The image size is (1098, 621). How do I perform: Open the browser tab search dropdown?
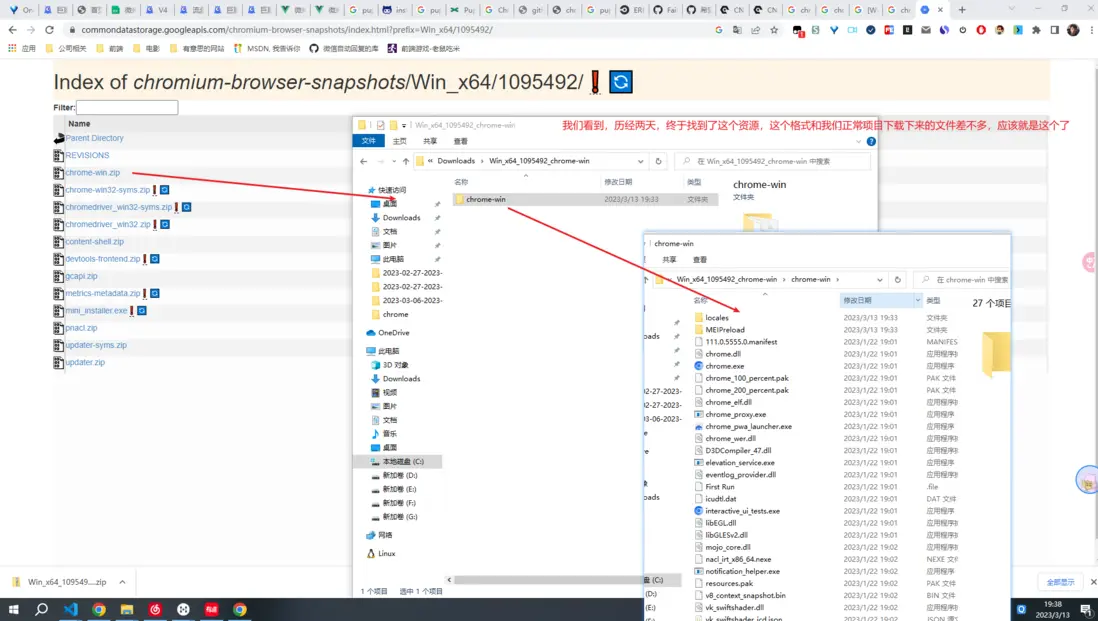(x=1011, y=9)
